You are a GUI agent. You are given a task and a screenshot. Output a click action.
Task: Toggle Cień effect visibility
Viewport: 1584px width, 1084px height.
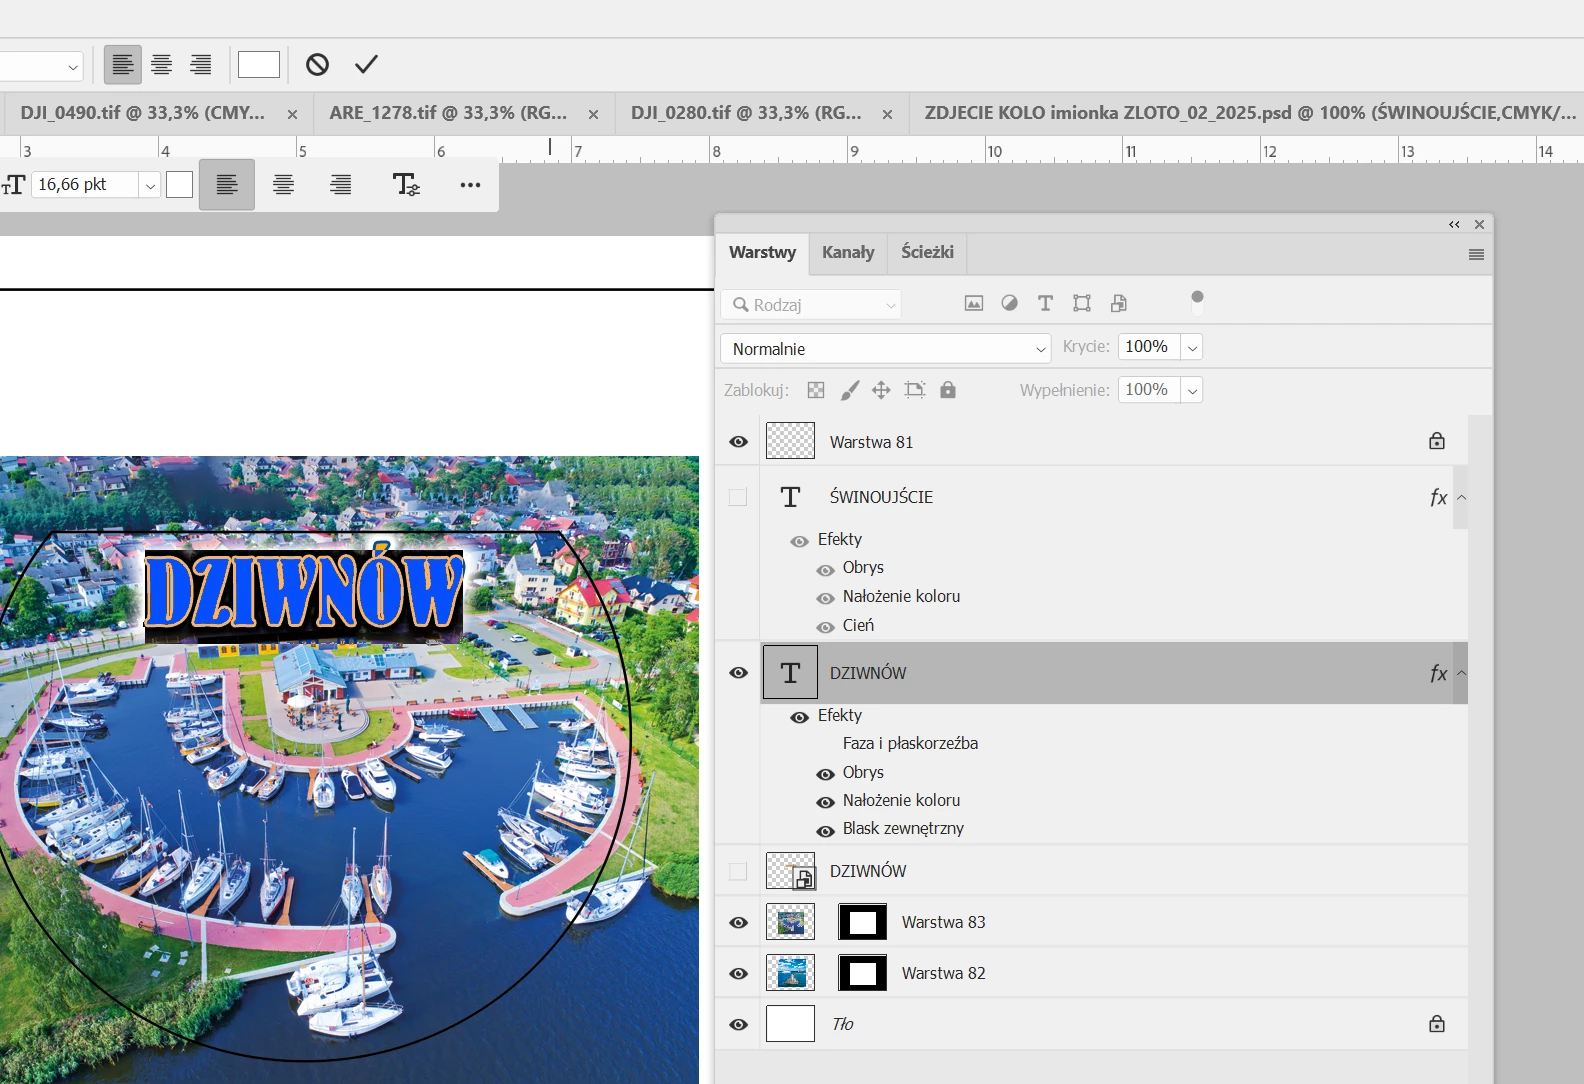[825, 627]
